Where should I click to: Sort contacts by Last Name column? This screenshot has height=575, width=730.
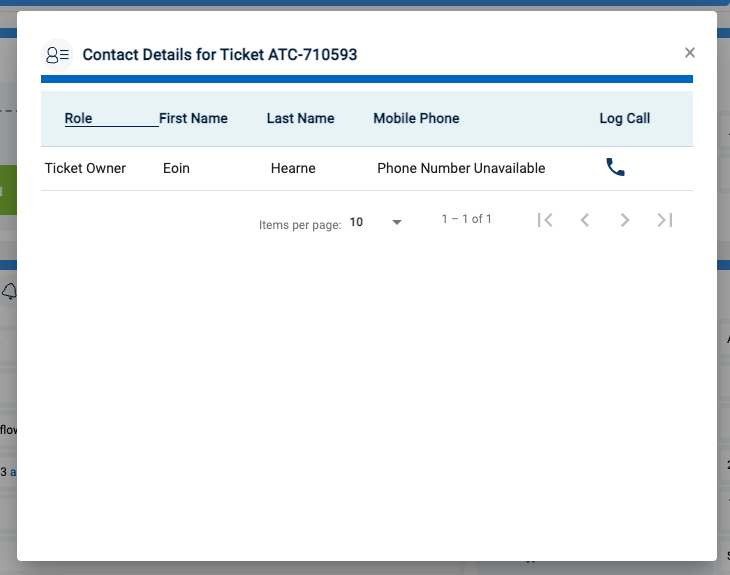[300, 118]
